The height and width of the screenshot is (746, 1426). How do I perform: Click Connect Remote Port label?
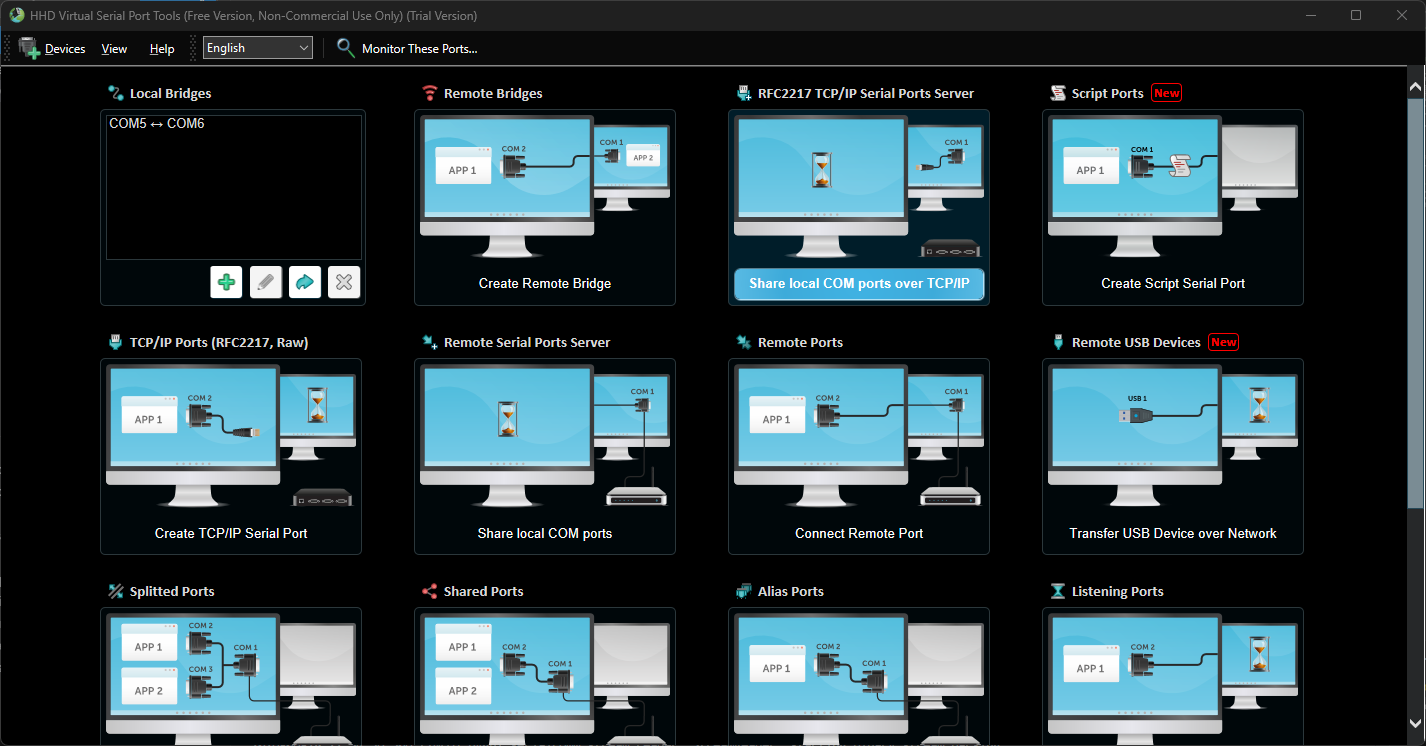859,533
